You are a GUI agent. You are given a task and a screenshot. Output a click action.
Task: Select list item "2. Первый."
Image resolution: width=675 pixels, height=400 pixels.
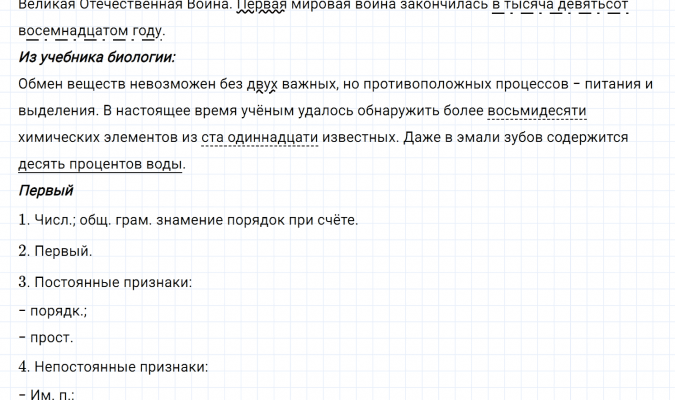click(56, 250)
